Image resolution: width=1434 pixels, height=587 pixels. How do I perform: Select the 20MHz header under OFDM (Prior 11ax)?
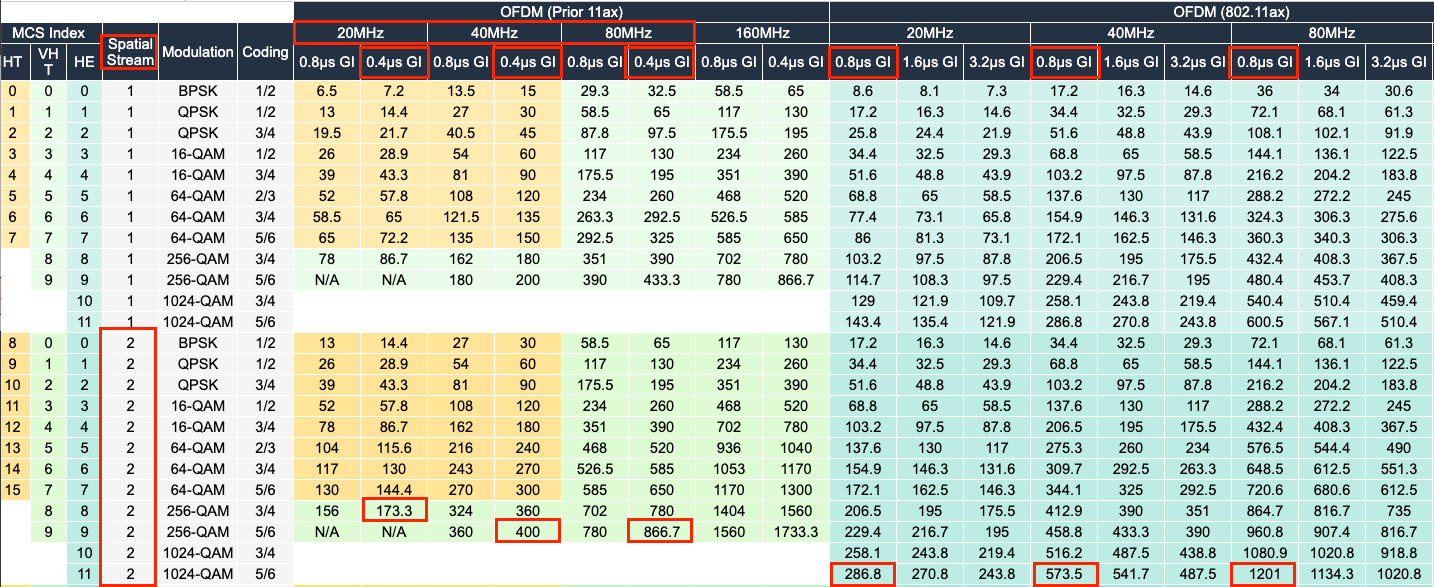[x=361, y=33]
